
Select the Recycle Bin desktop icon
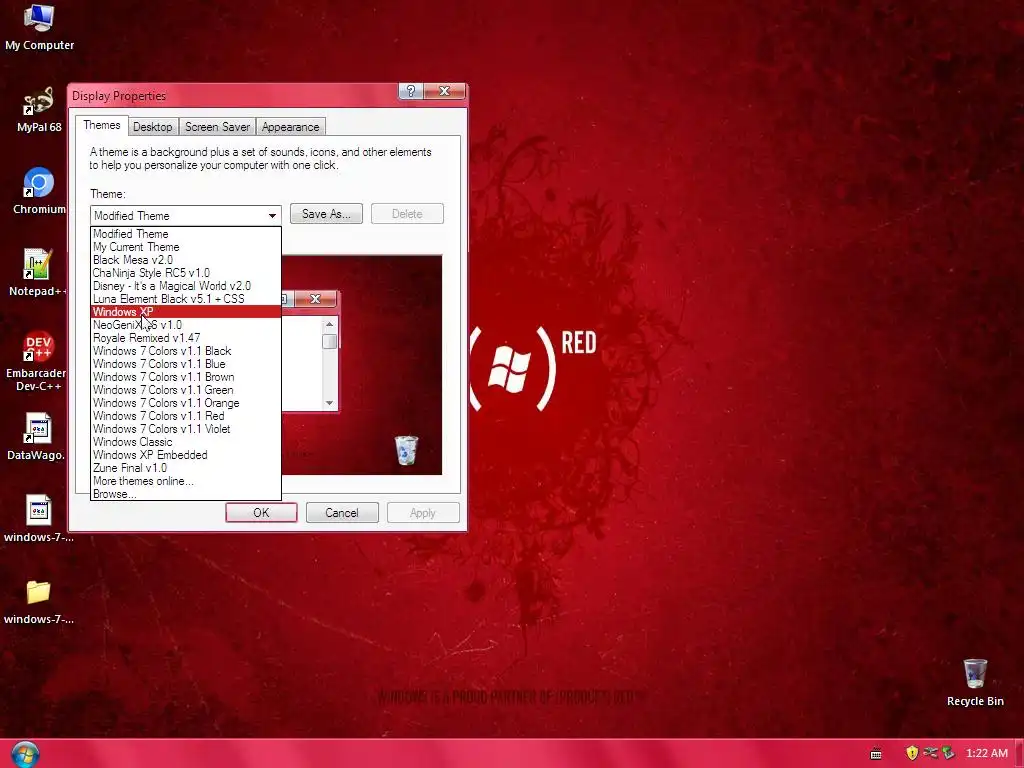click(x=975, y=682)
